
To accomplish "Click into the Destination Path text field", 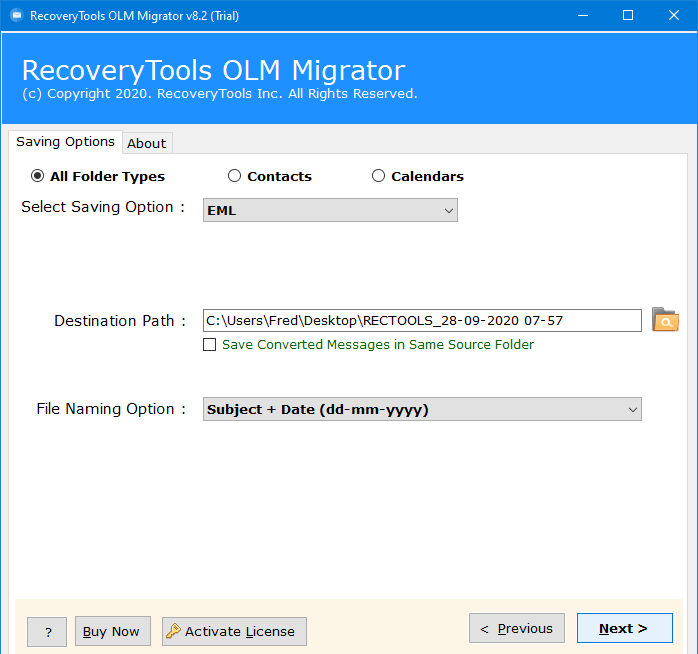I will pyautogui.click(x=422, y=321).
